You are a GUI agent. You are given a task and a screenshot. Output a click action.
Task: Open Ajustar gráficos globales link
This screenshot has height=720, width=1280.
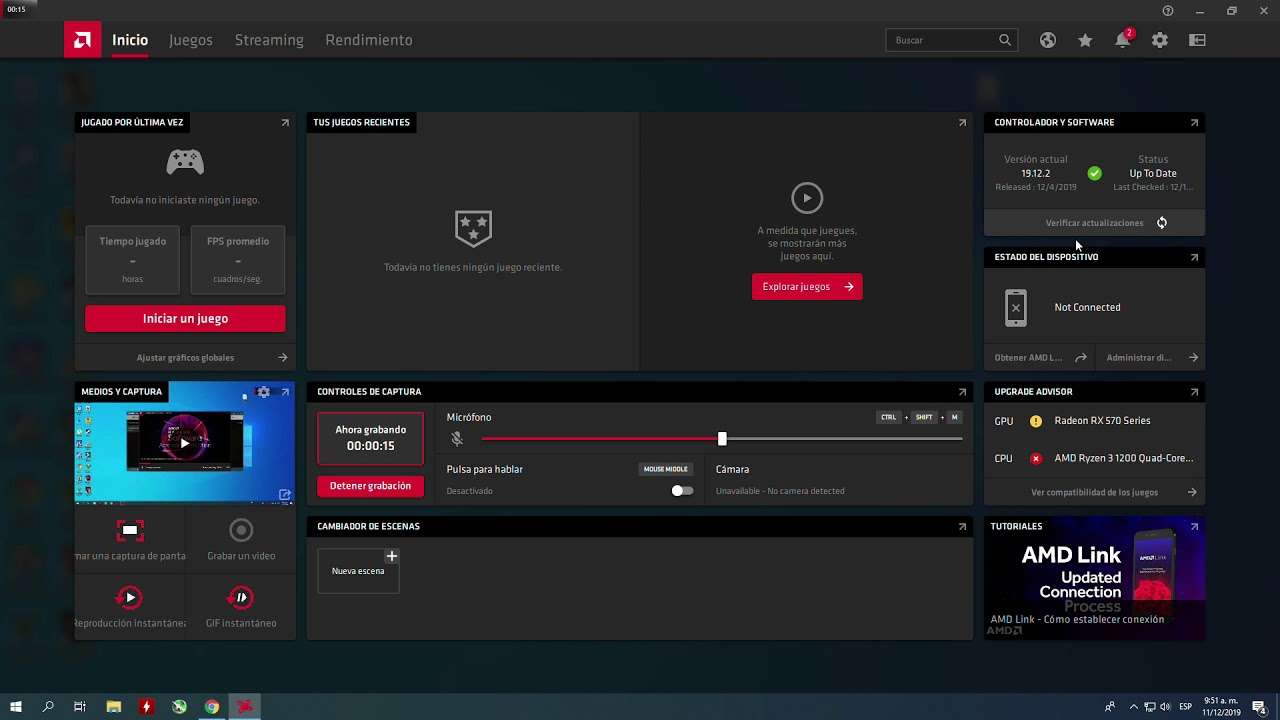pyautogui.click(x=185, y=357)
